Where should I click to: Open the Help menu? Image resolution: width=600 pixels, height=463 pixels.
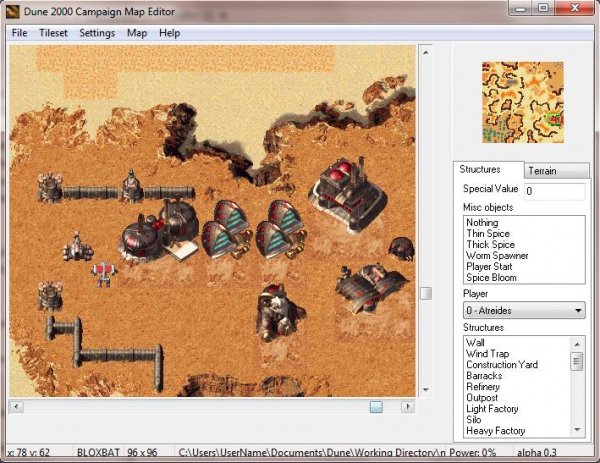point(170,33)
